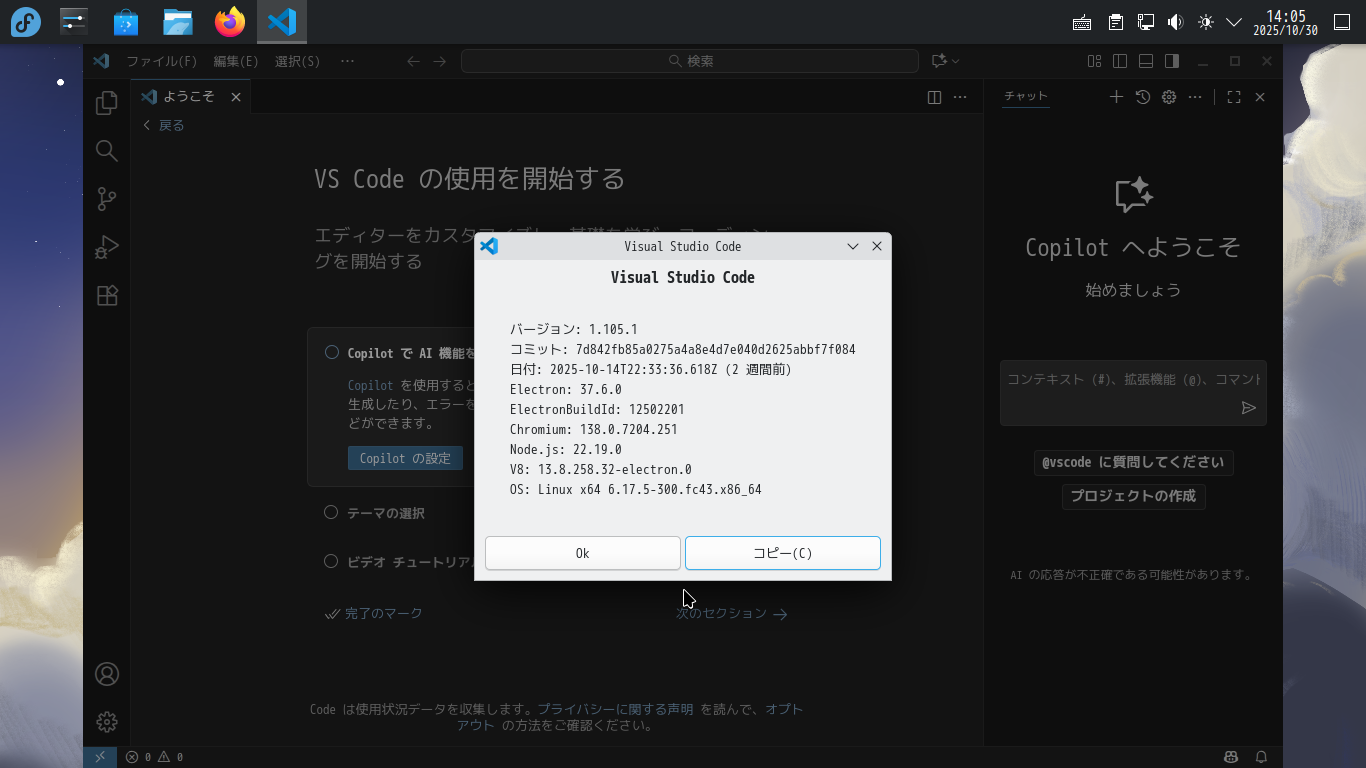
Task: Select the テーマの選択 step circle
Action: 331,512
